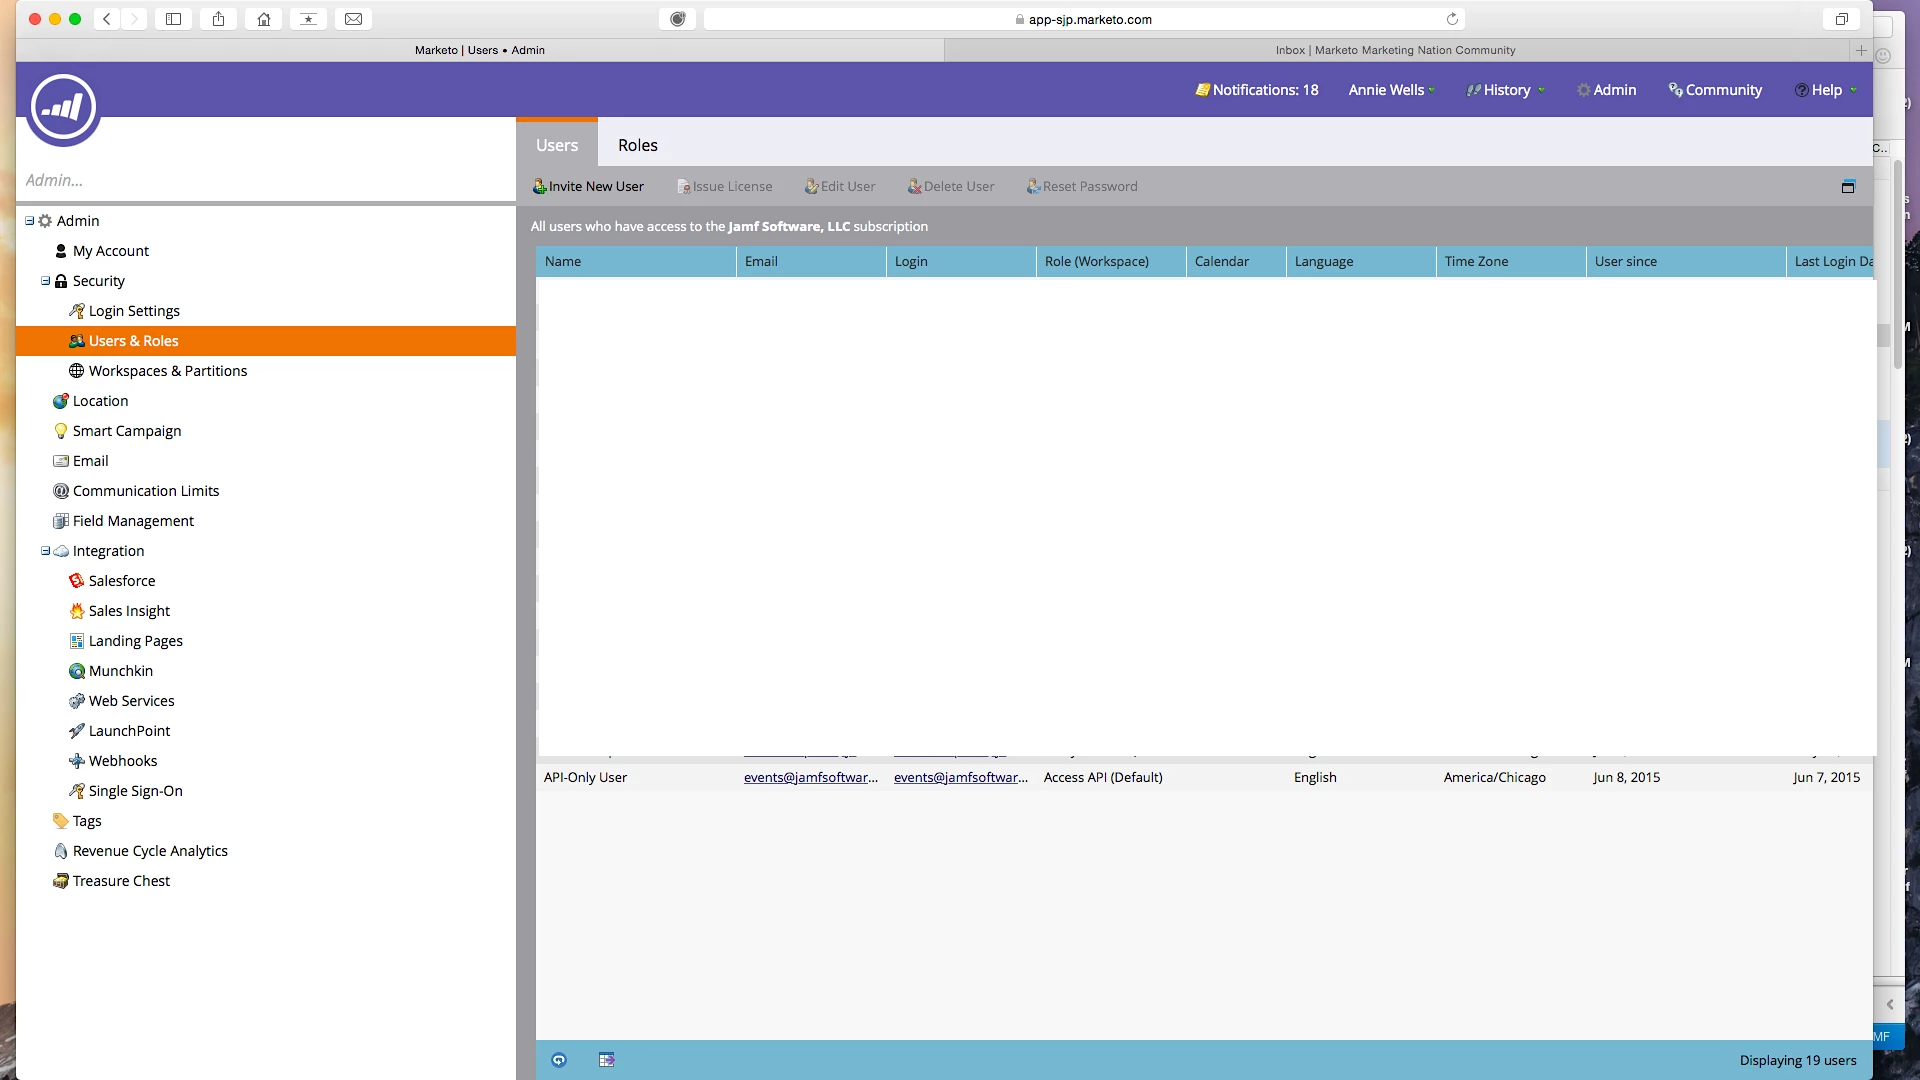Open the Annie Wells user dropdown
This screenshot has height=1080, width=1920.
click(x=1391, y=90)
